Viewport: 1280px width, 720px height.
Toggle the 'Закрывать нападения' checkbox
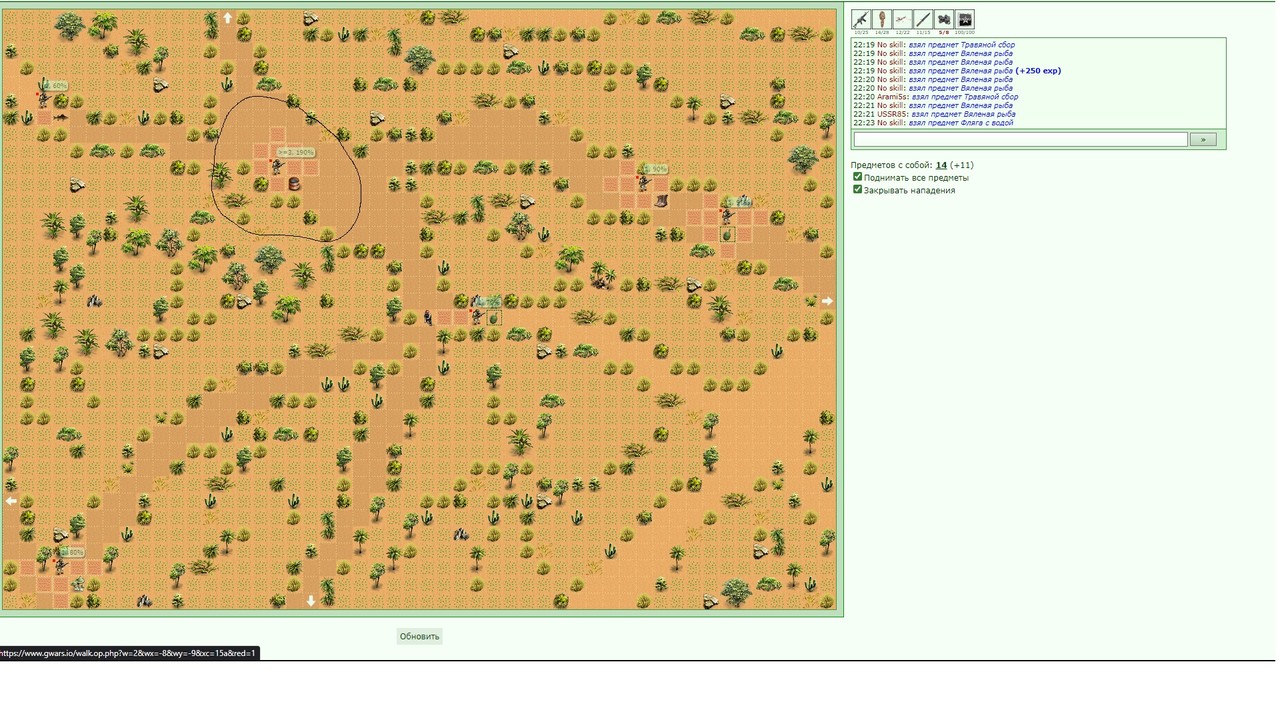[857, 189]
